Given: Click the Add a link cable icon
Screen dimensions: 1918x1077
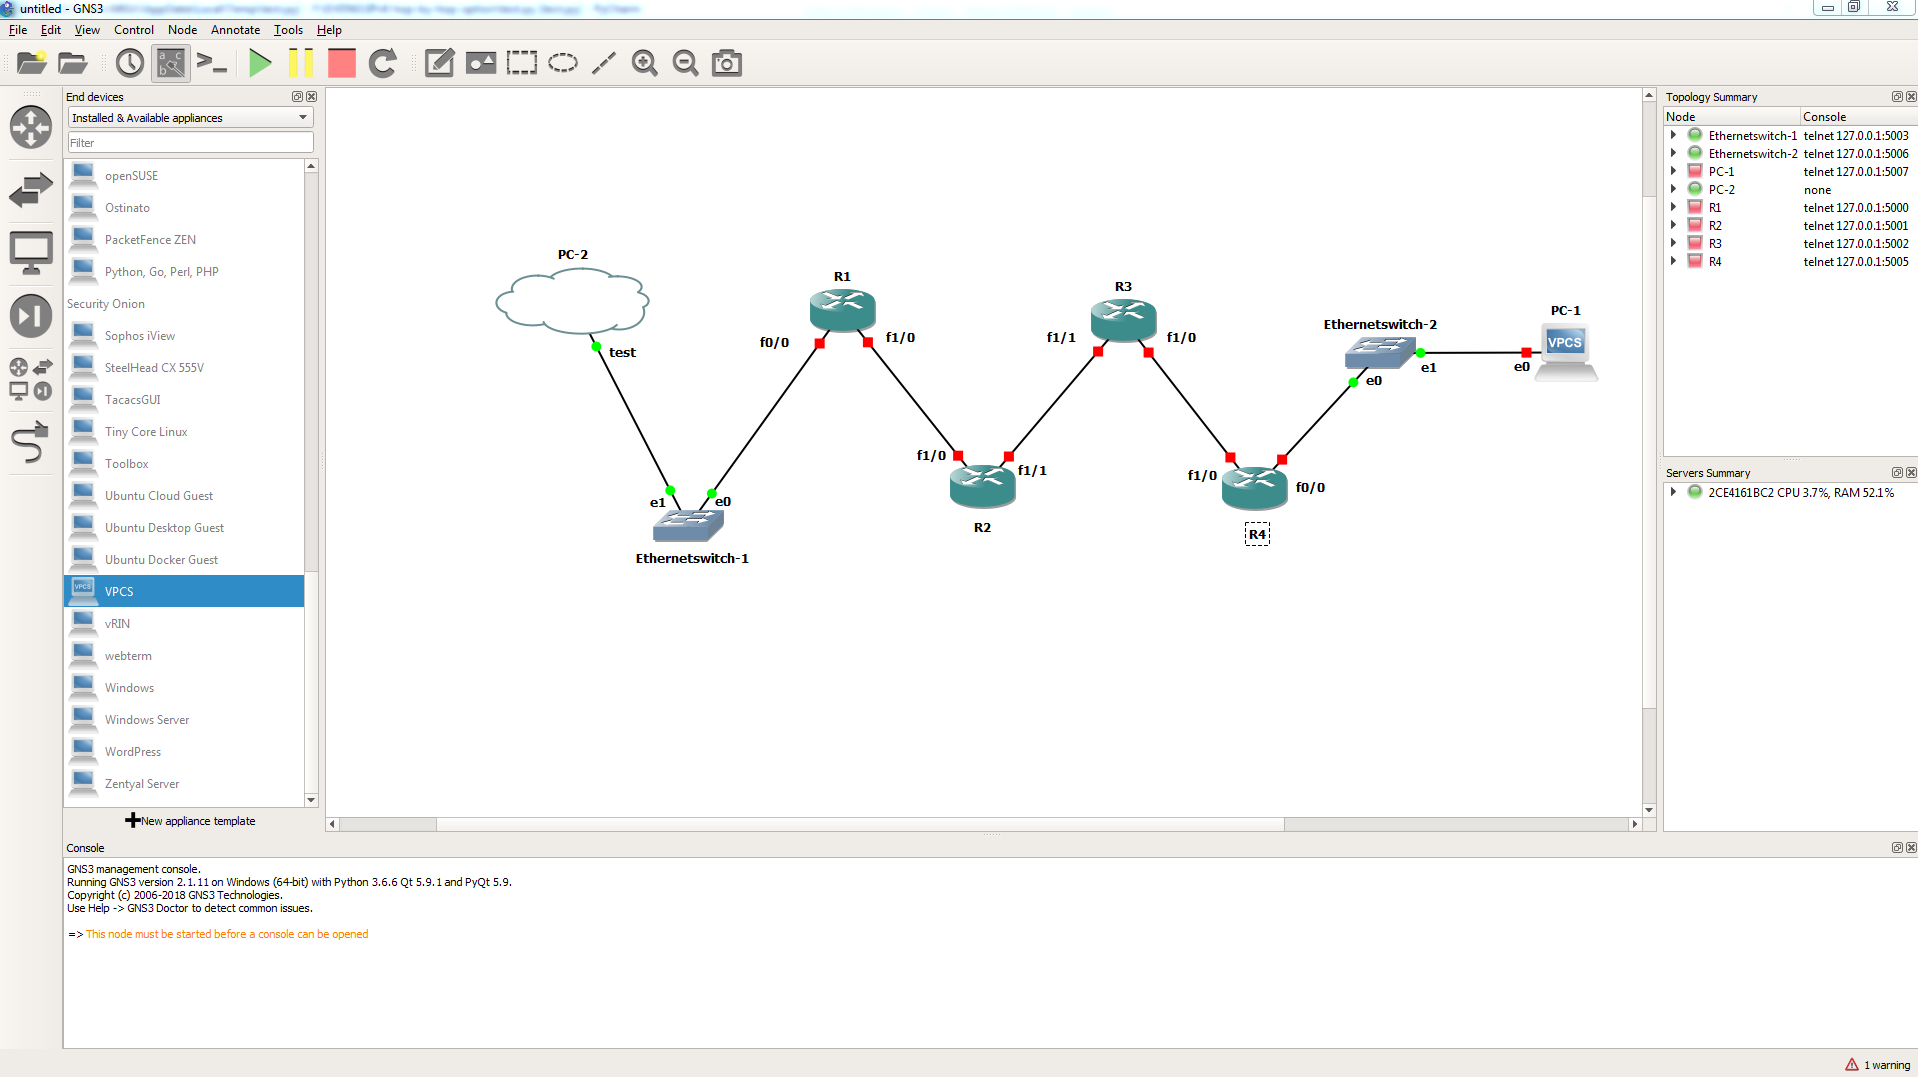Looking at the screenshot, I should tap(31, 442).
